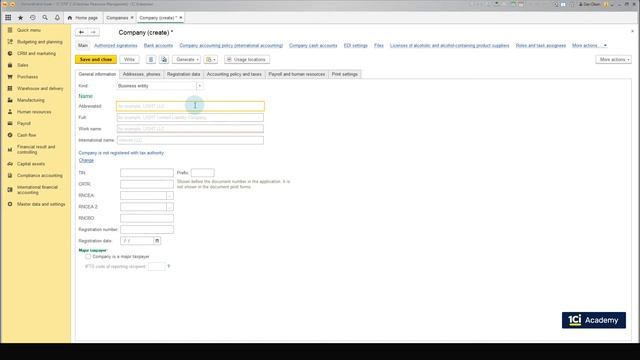640x360 pixels.
Task: Open the Payroll section
Action: [x=24, y=123]
